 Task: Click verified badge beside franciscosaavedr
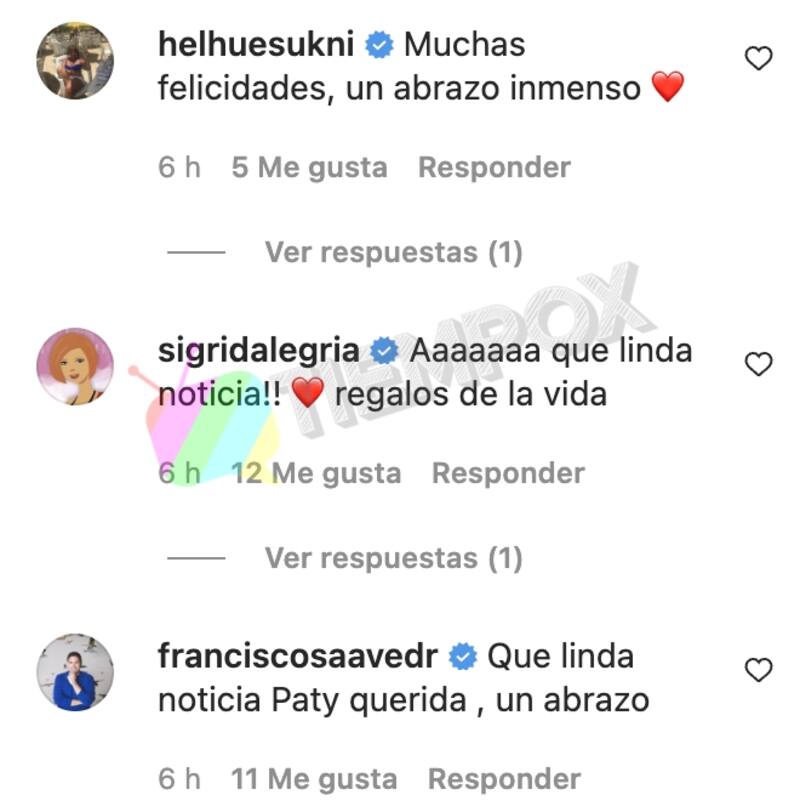click(462, 657)
